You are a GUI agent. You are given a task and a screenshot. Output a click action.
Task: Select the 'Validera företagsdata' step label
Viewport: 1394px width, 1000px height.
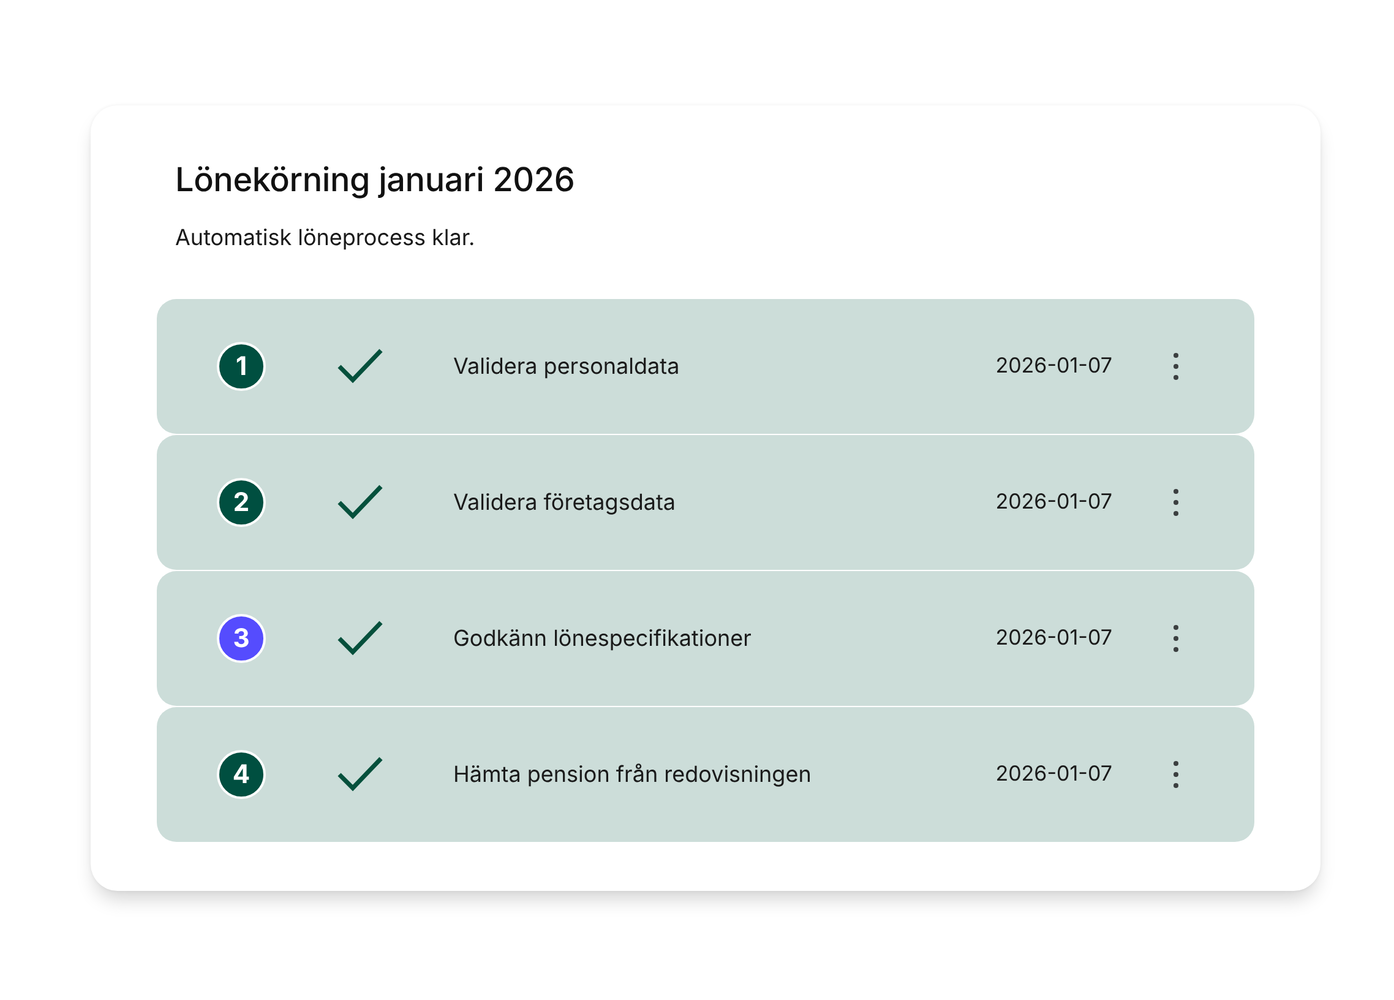click(x=564, y=502)
